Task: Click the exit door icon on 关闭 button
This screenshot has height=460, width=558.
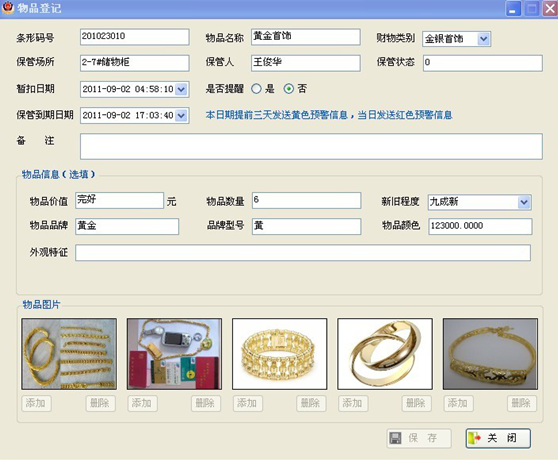Action: [475, 438]
